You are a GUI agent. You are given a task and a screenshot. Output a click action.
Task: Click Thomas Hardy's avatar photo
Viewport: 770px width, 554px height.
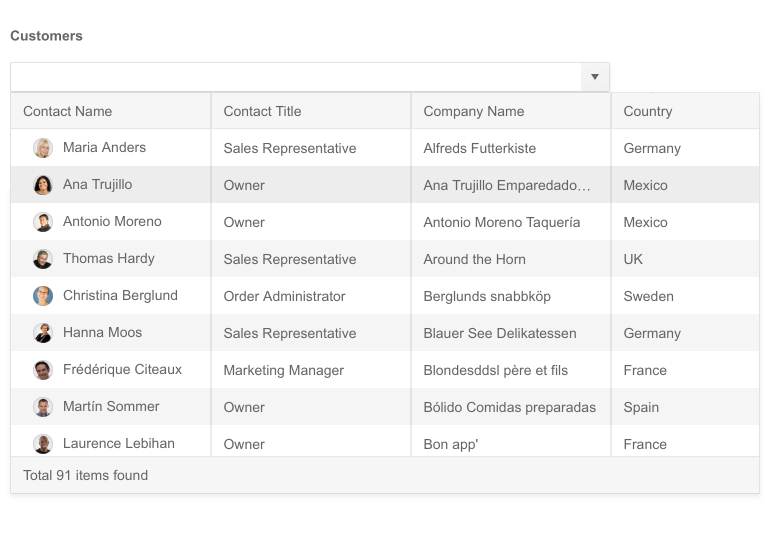tap(43, 259)
